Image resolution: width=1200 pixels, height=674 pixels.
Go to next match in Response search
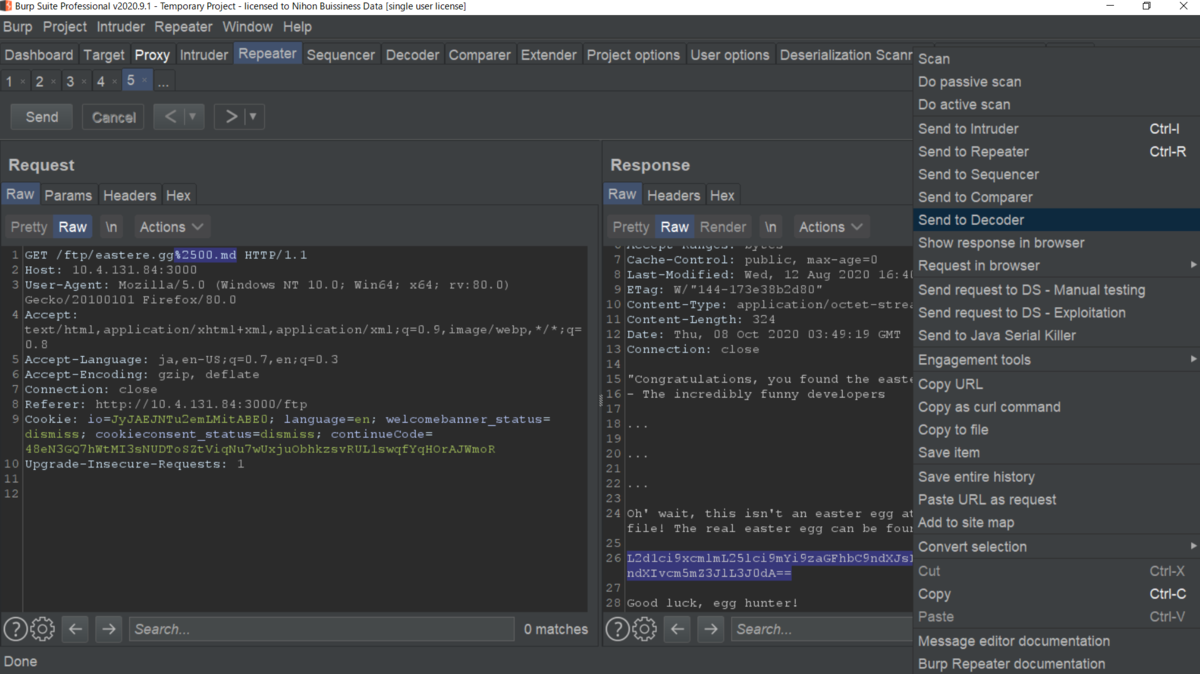pos(711,629)
